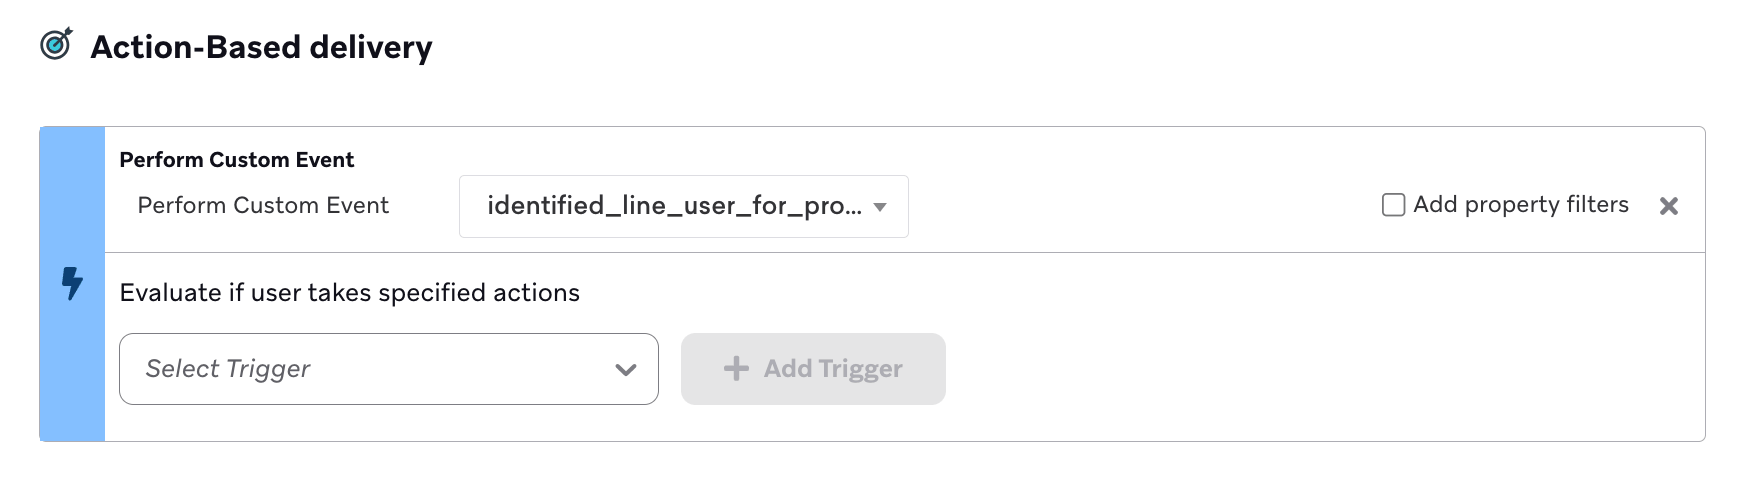
Task: Click the Add property filters label text
Action: click(1521, 204)
